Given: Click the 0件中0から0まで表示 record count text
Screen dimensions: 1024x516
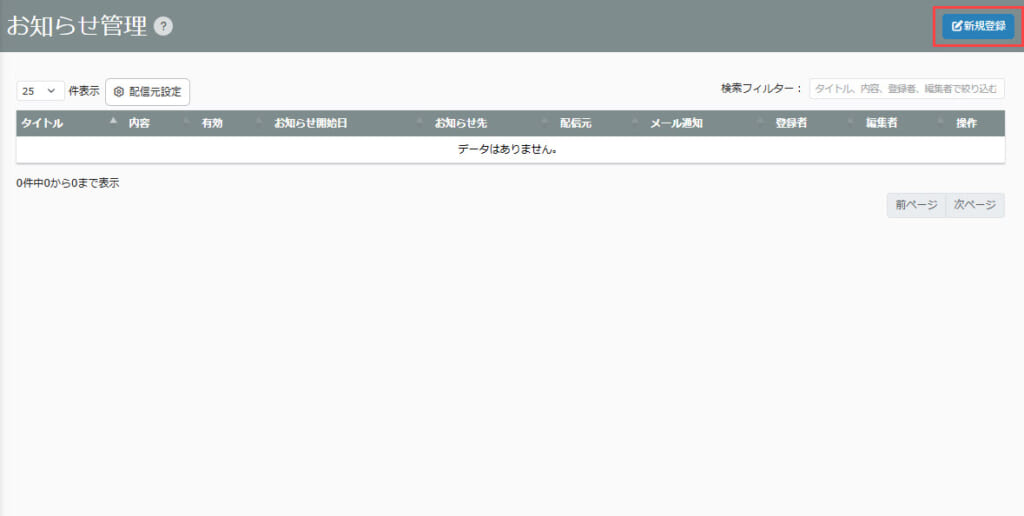Looking at the screenshot, I should coord(68,183).
